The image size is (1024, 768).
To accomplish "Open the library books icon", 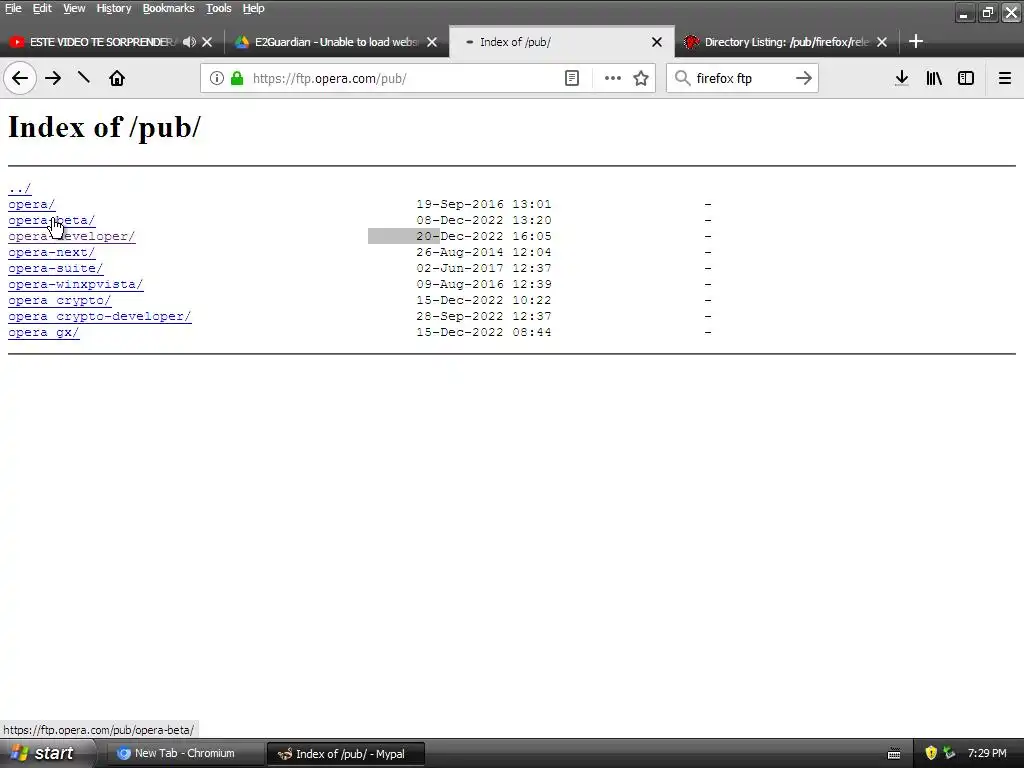I will (934, 78).
